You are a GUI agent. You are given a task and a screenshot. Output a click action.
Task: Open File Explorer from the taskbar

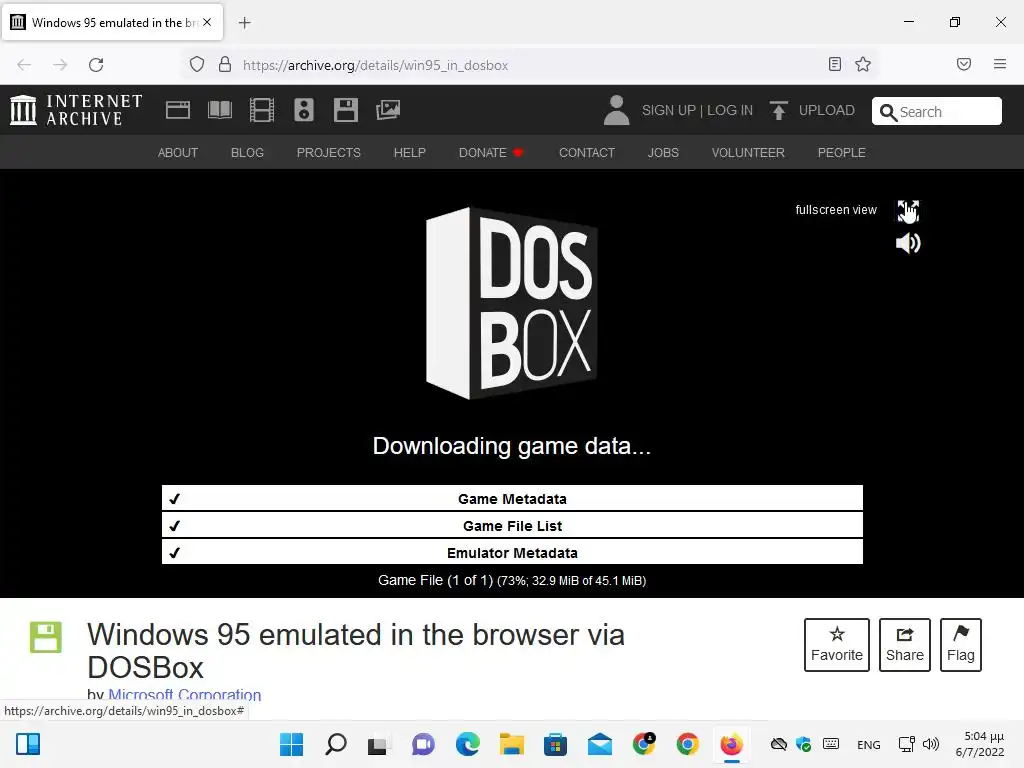(x=511, y=744)
